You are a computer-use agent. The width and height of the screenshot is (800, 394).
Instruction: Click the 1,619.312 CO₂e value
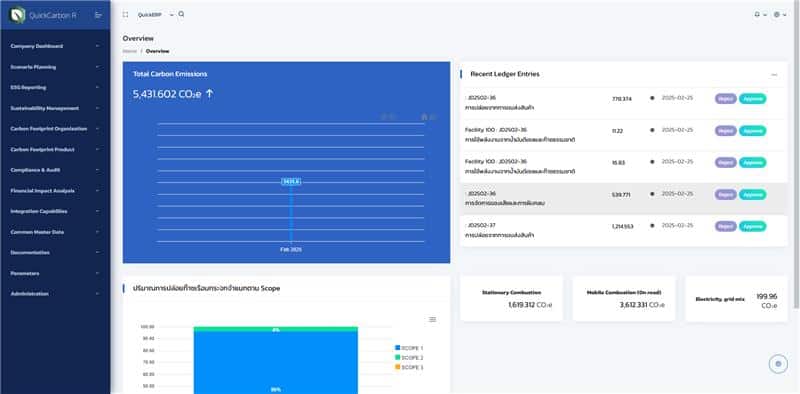tap(530, 305)
